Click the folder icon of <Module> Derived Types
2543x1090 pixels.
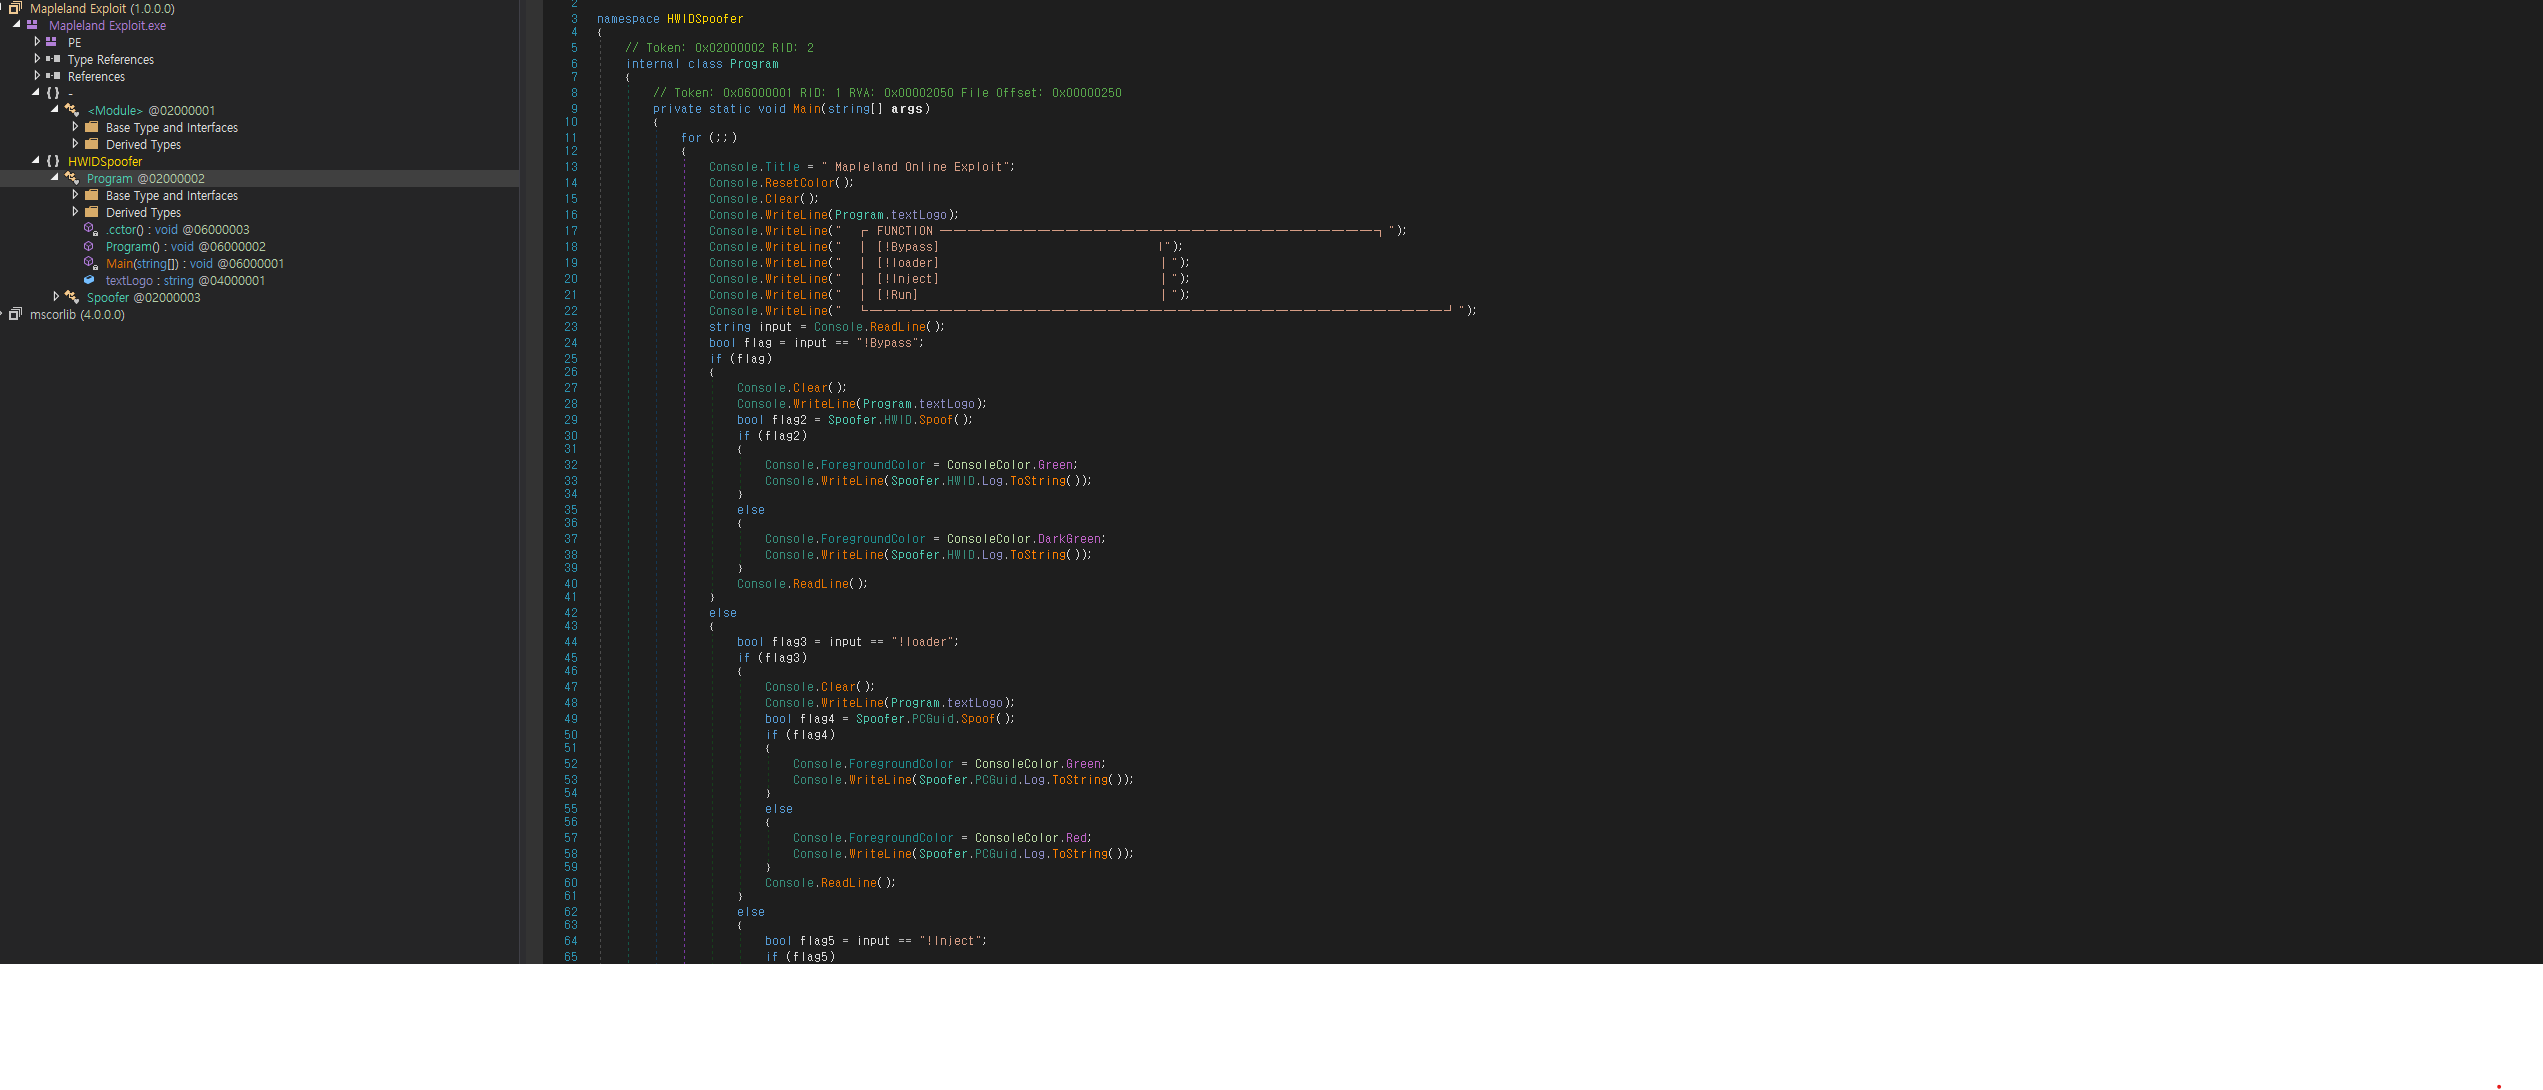[92, 144]
